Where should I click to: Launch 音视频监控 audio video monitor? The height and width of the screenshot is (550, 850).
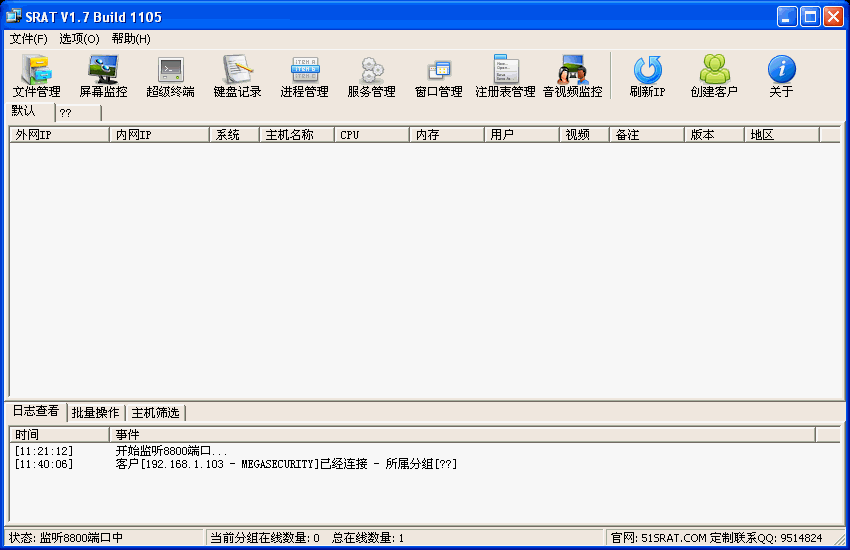point(572,76)
